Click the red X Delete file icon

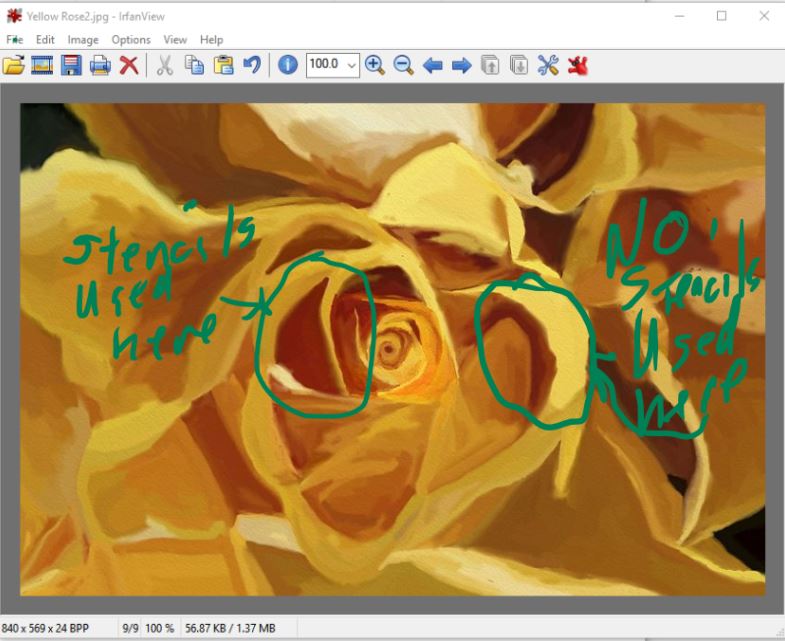coord(129,65)
